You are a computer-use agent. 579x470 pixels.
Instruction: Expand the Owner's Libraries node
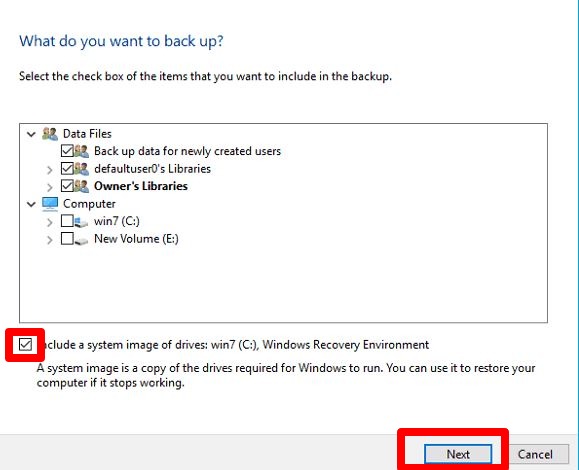coord(49,187)
